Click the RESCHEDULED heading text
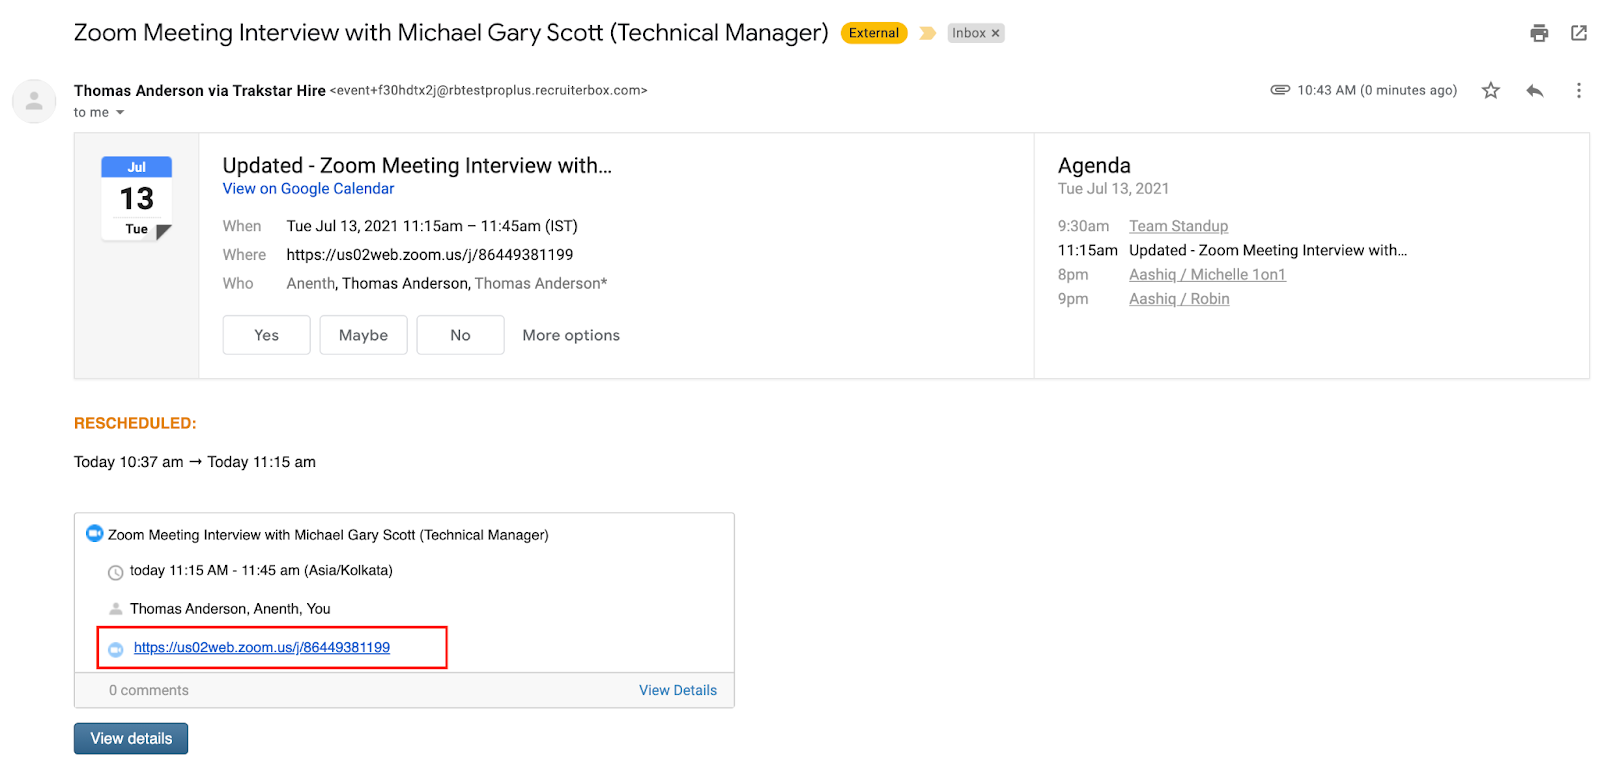 coord(135,424)
